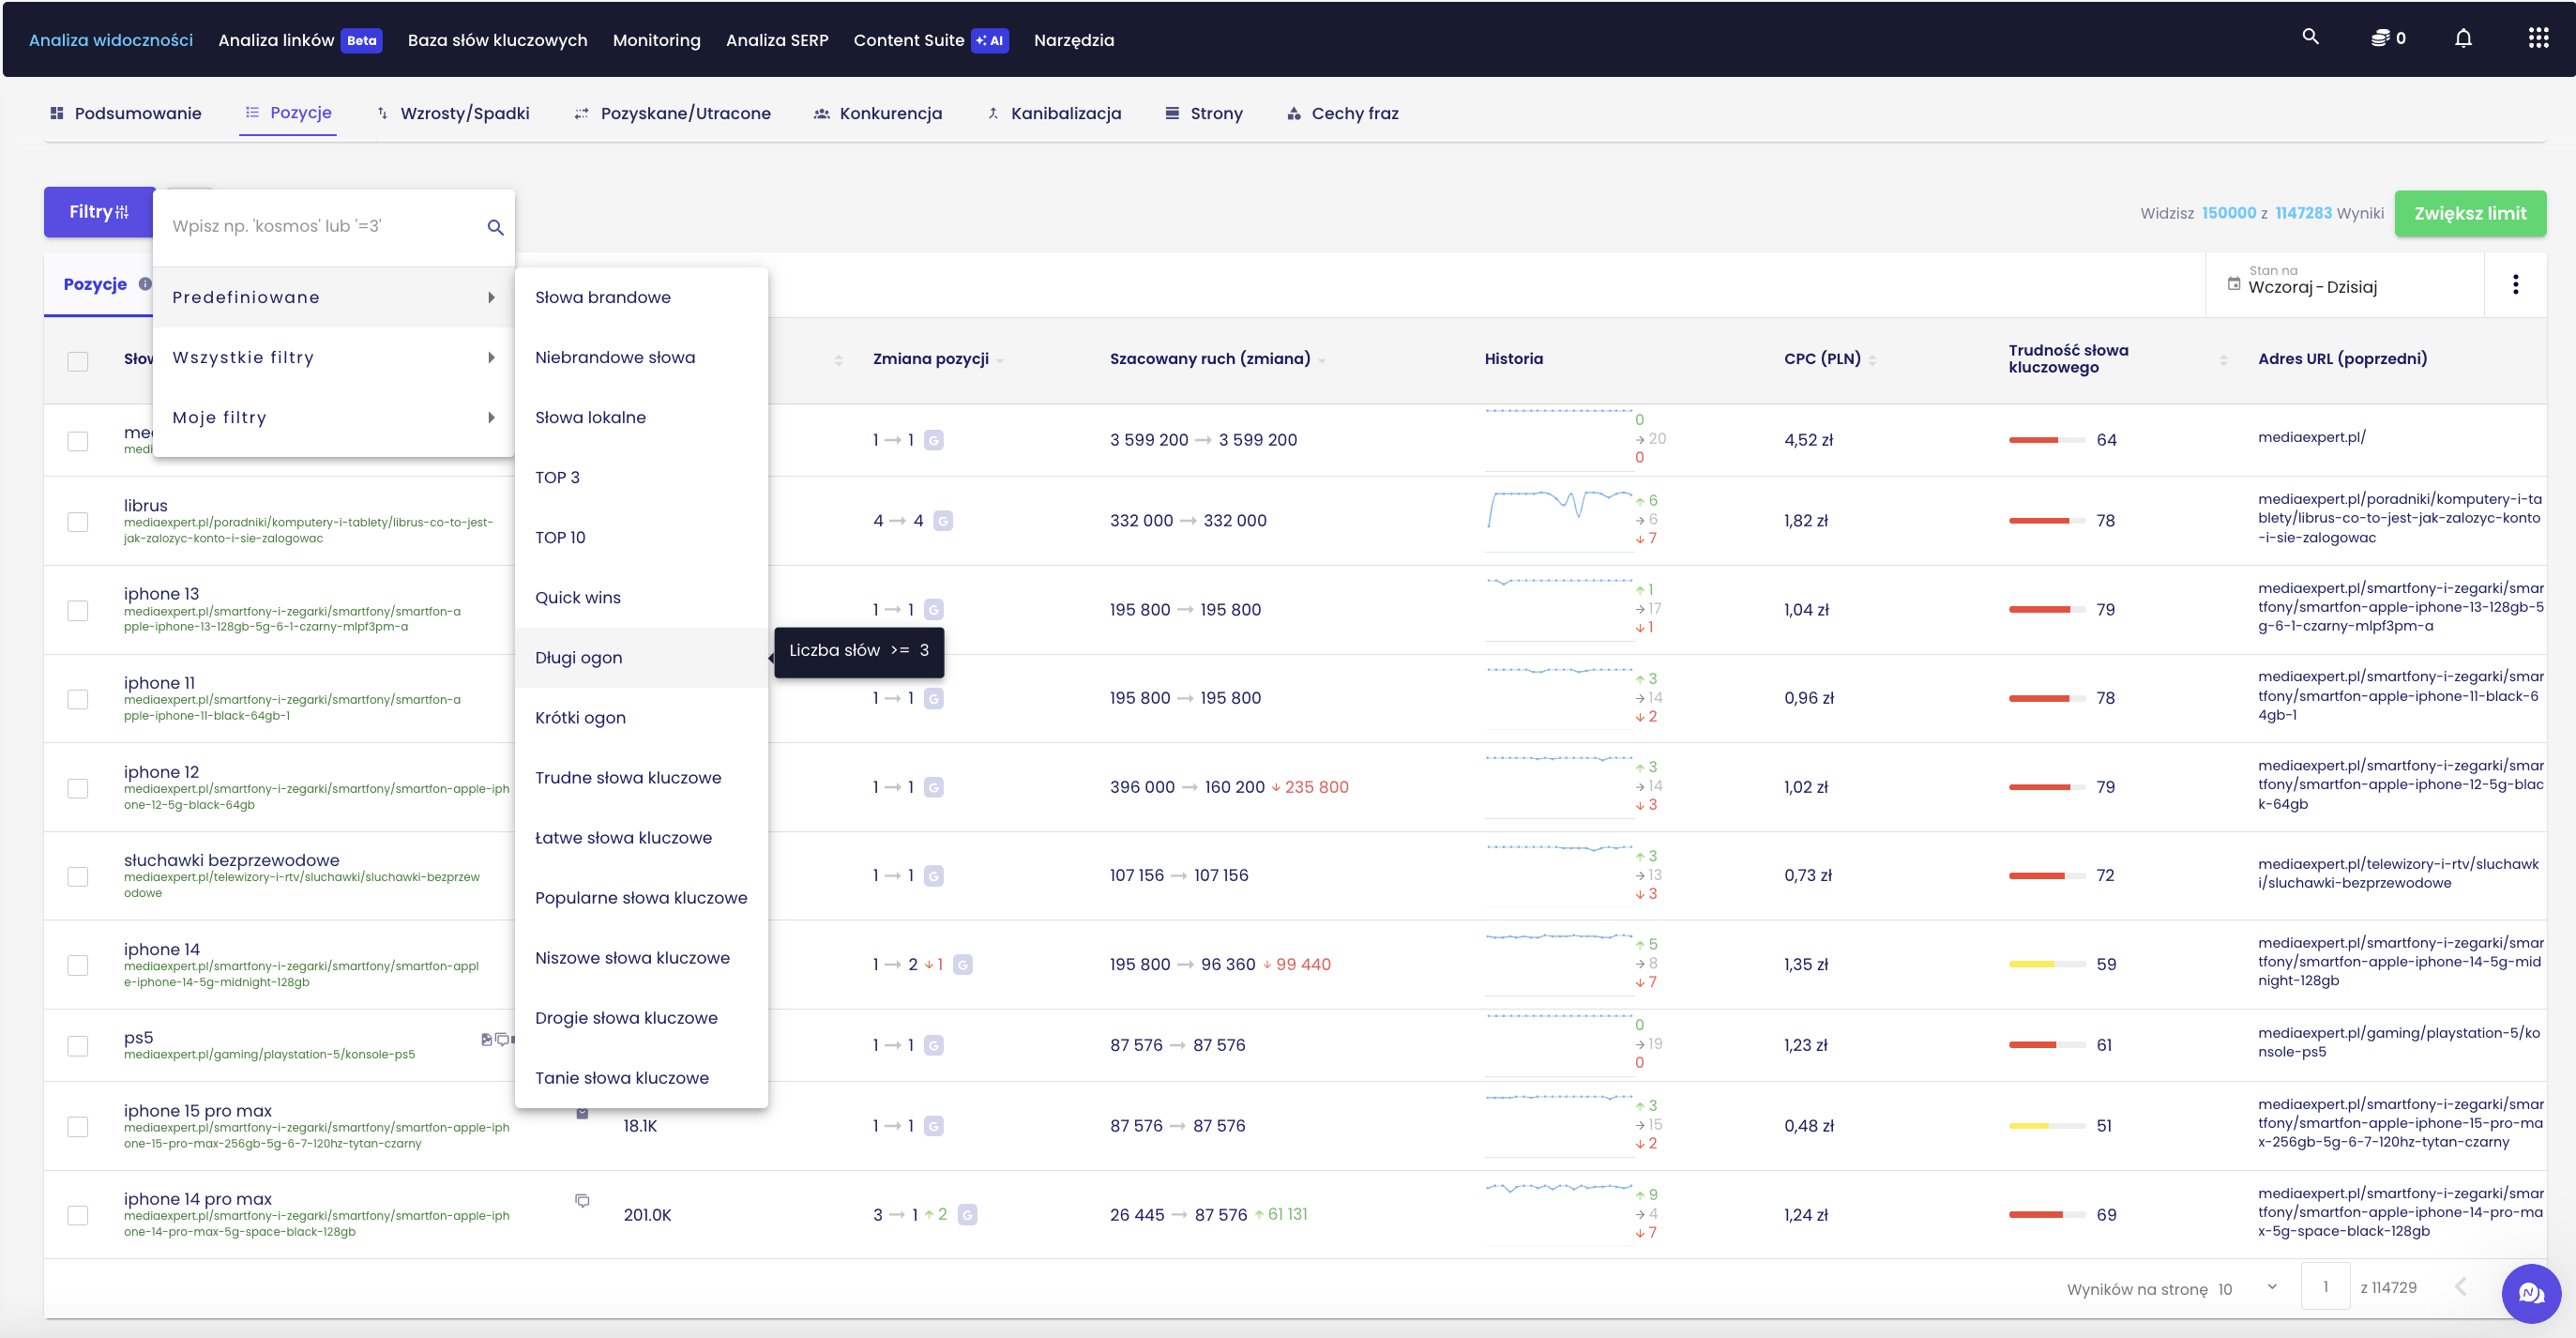Expand the Predefiniowane filters submenu
2576x1338 pixels.
(334, 297)
